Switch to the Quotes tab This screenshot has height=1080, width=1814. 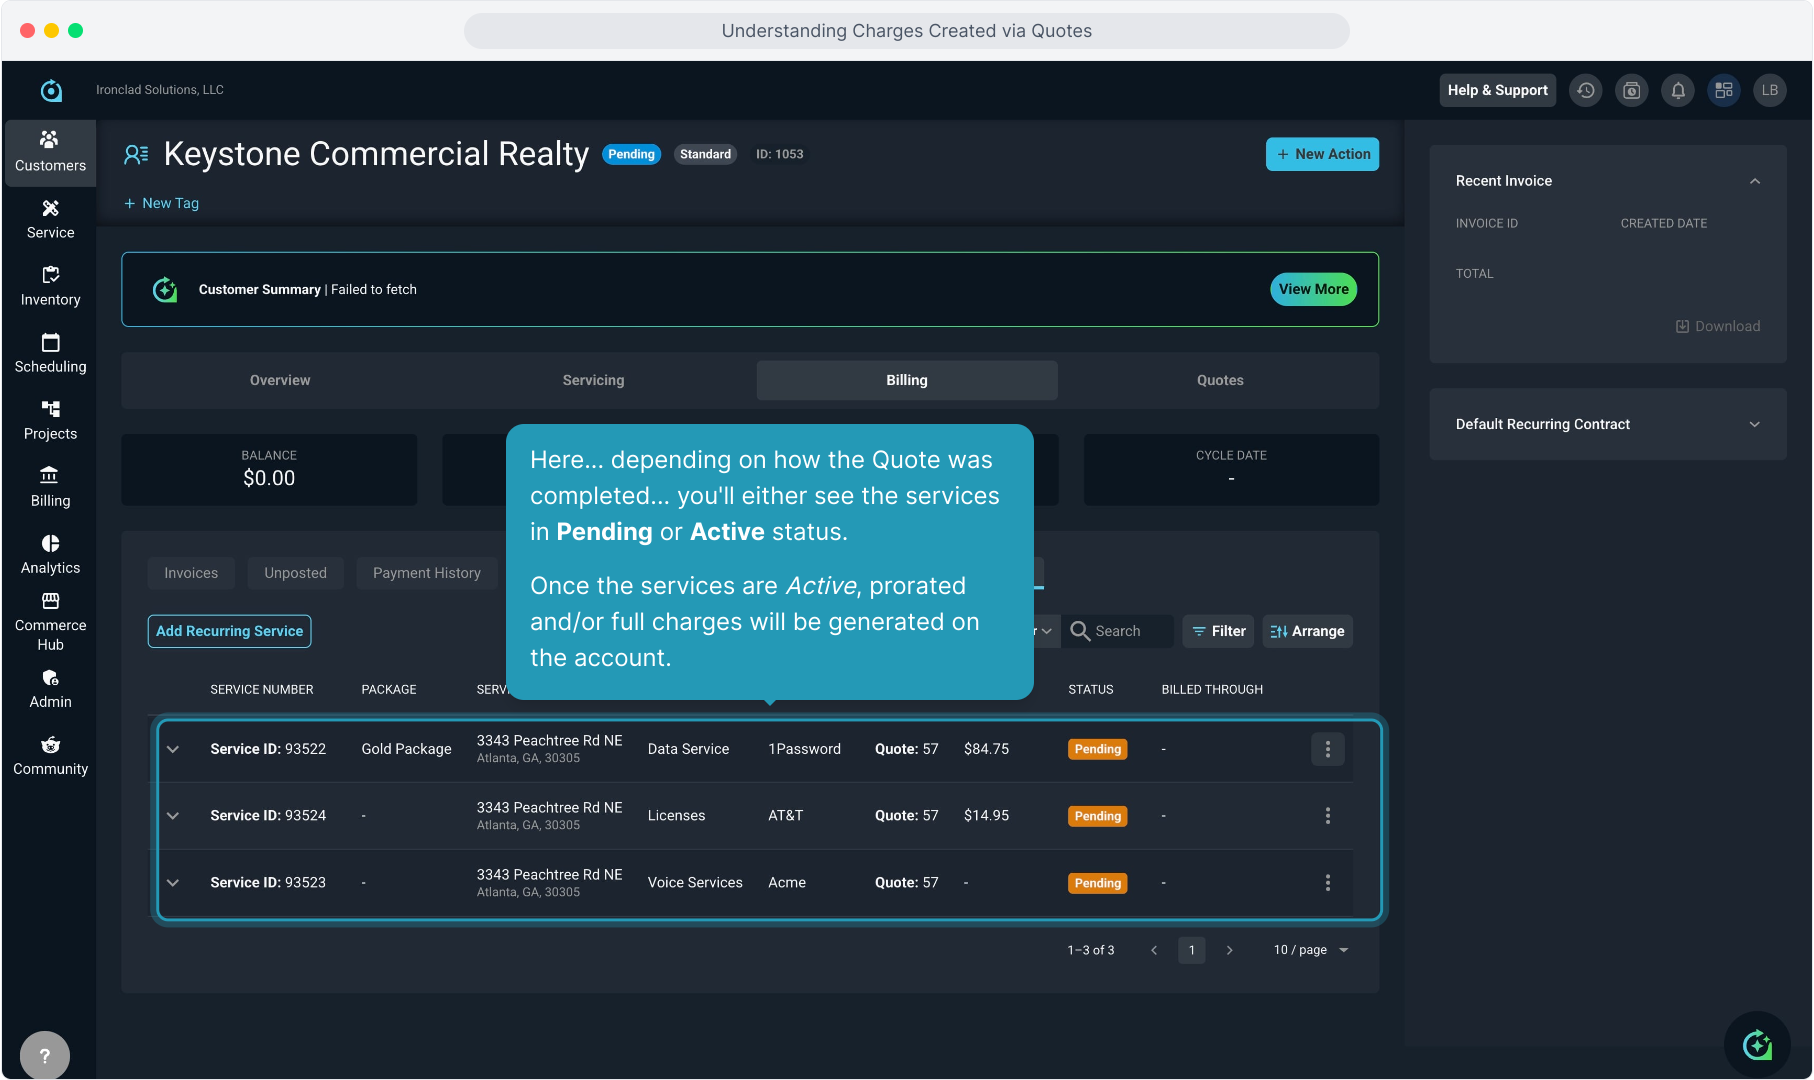(1220, 380)
